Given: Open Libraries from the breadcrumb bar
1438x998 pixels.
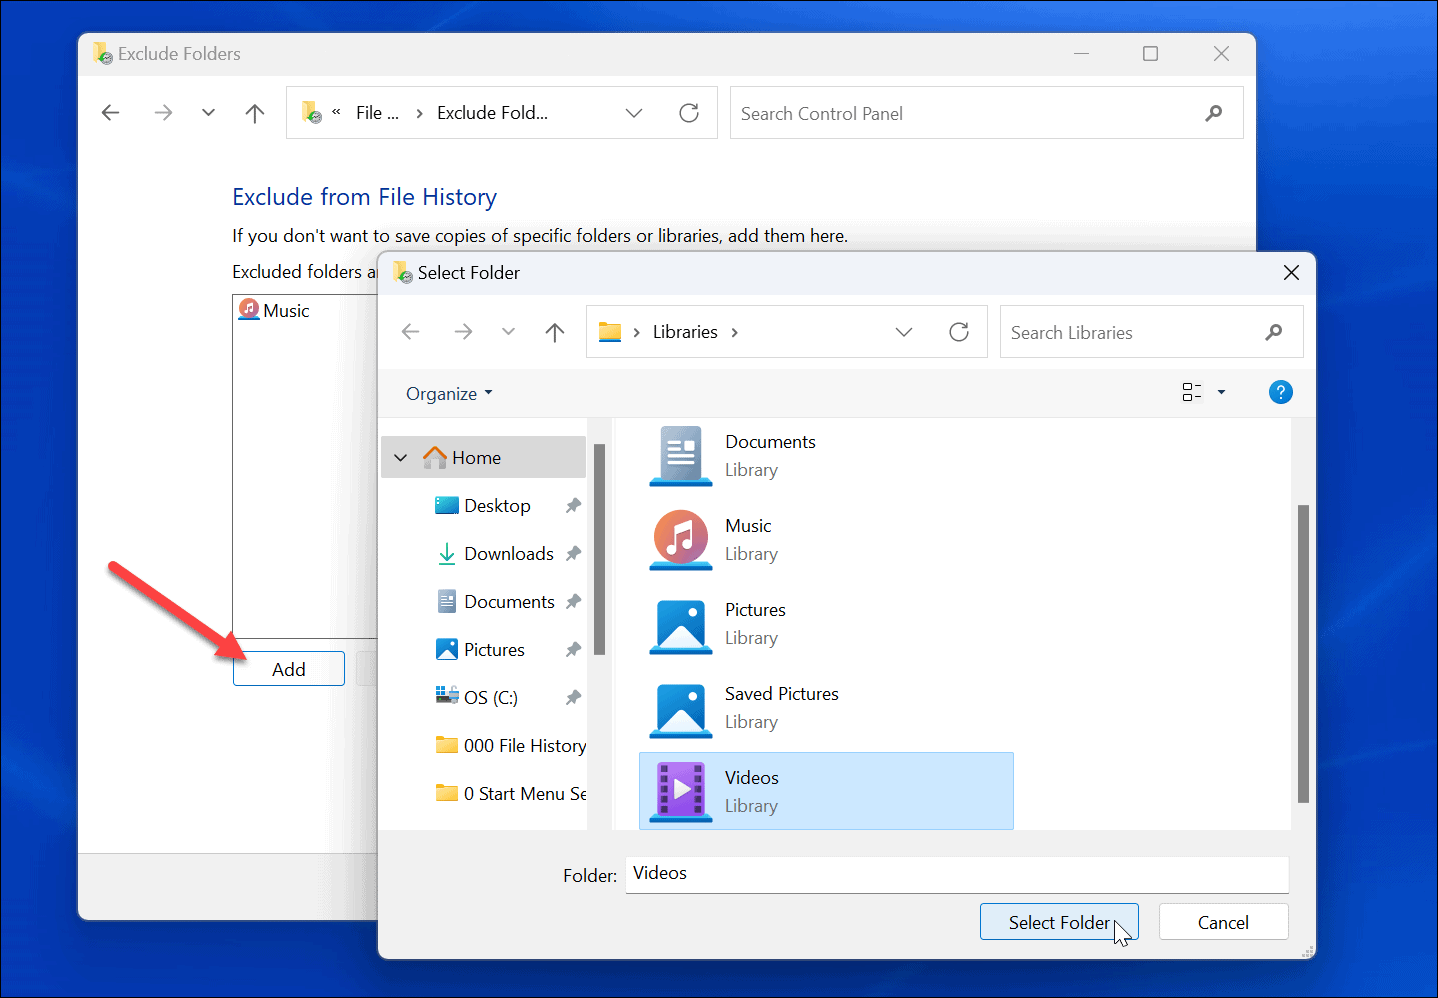Looking at the screenshot, I should 685,331.
